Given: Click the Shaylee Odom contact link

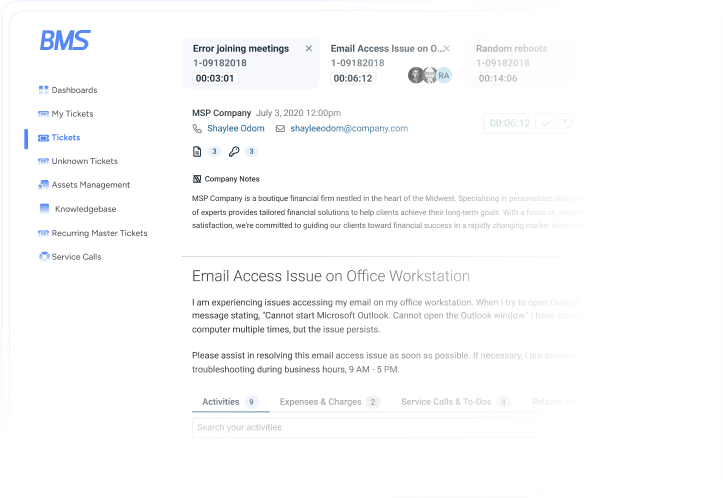Looking at the screenshot, I should pyautogui.click(x=236, y=129).
